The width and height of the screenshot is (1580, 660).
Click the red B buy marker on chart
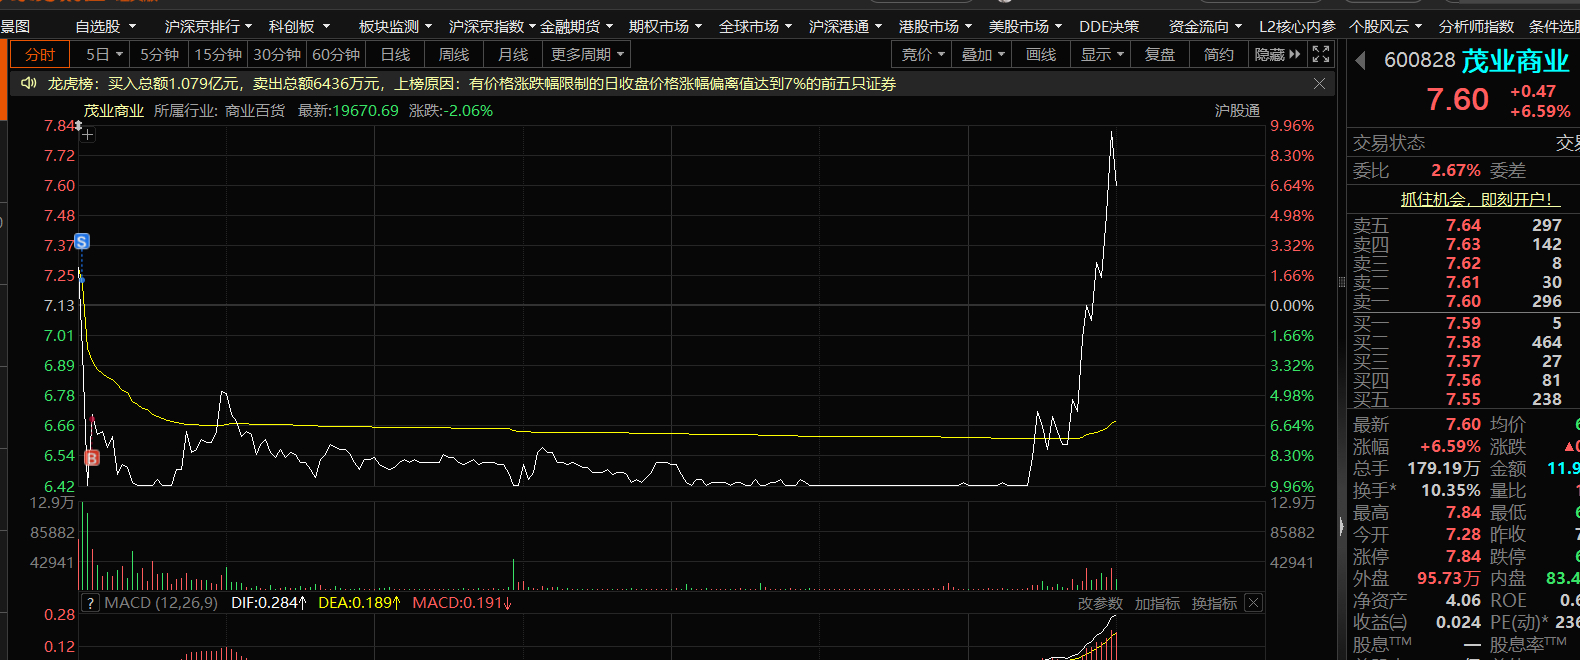(x=92, y=458)
